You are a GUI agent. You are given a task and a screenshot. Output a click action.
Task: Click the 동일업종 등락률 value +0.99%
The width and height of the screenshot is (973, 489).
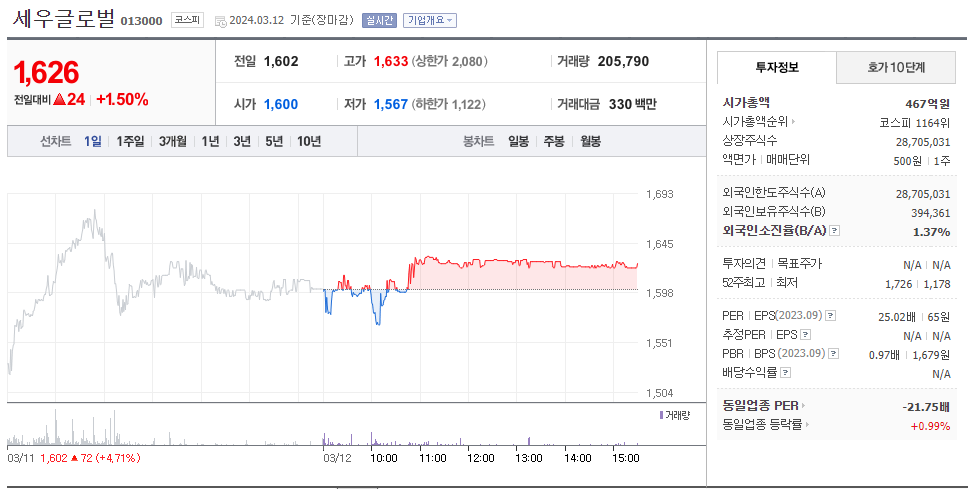(x=930, y=426)
